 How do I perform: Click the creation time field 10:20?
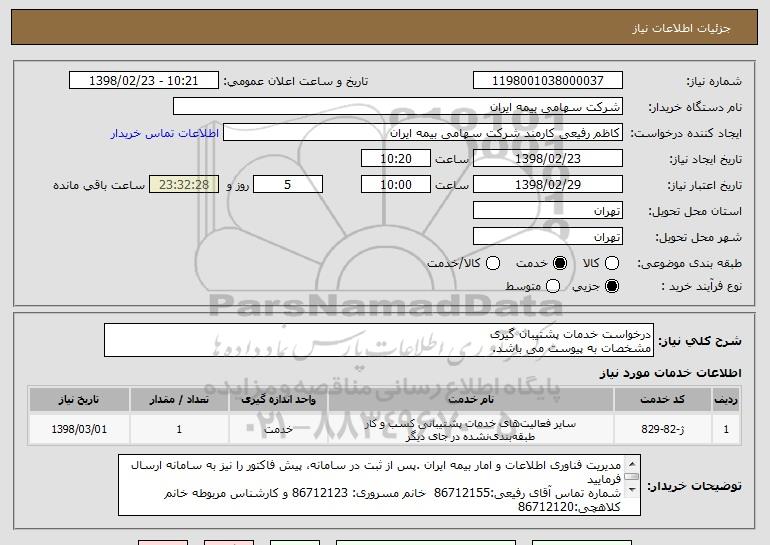point(396,159)
